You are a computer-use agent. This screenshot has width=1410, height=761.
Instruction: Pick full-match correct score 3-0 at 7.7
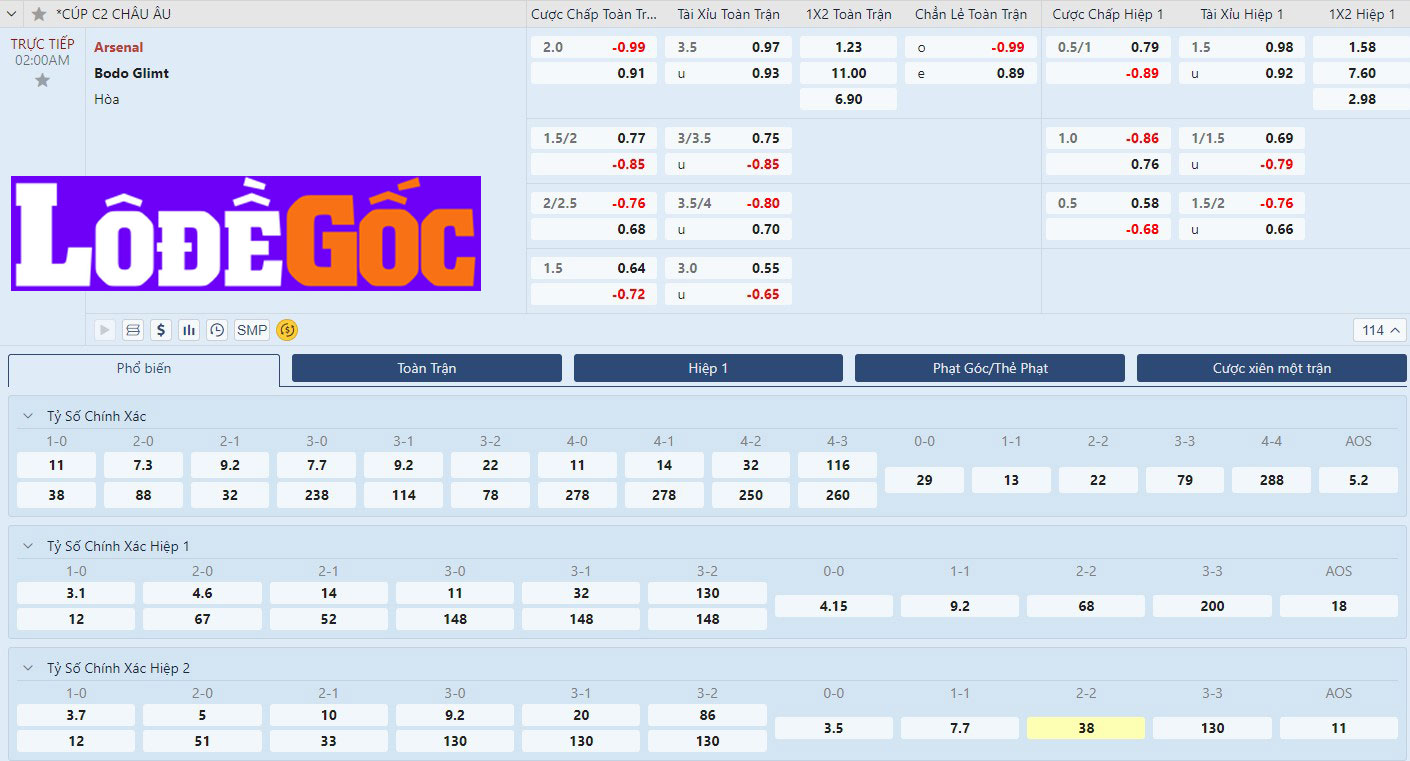tap(317, 465)
